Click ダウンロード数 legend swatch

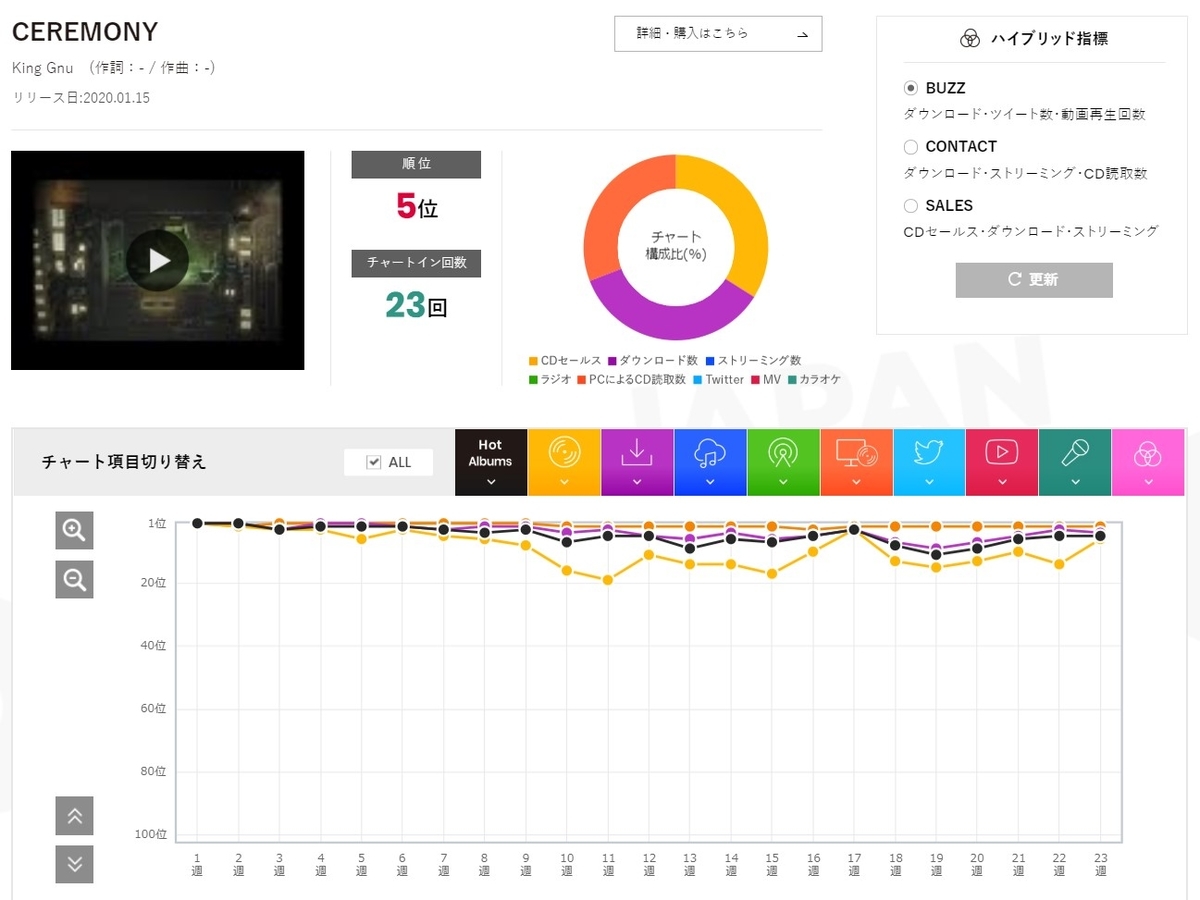[611, 361]
